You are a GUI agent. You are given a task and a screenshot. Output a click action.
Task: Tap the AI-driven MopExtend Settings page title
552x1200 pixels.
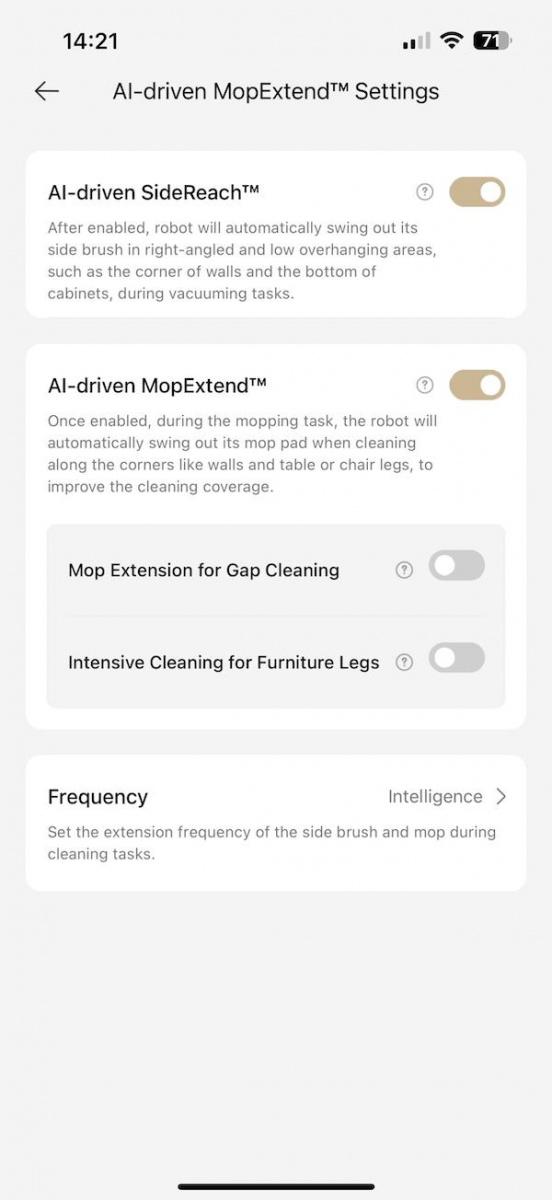276,91
